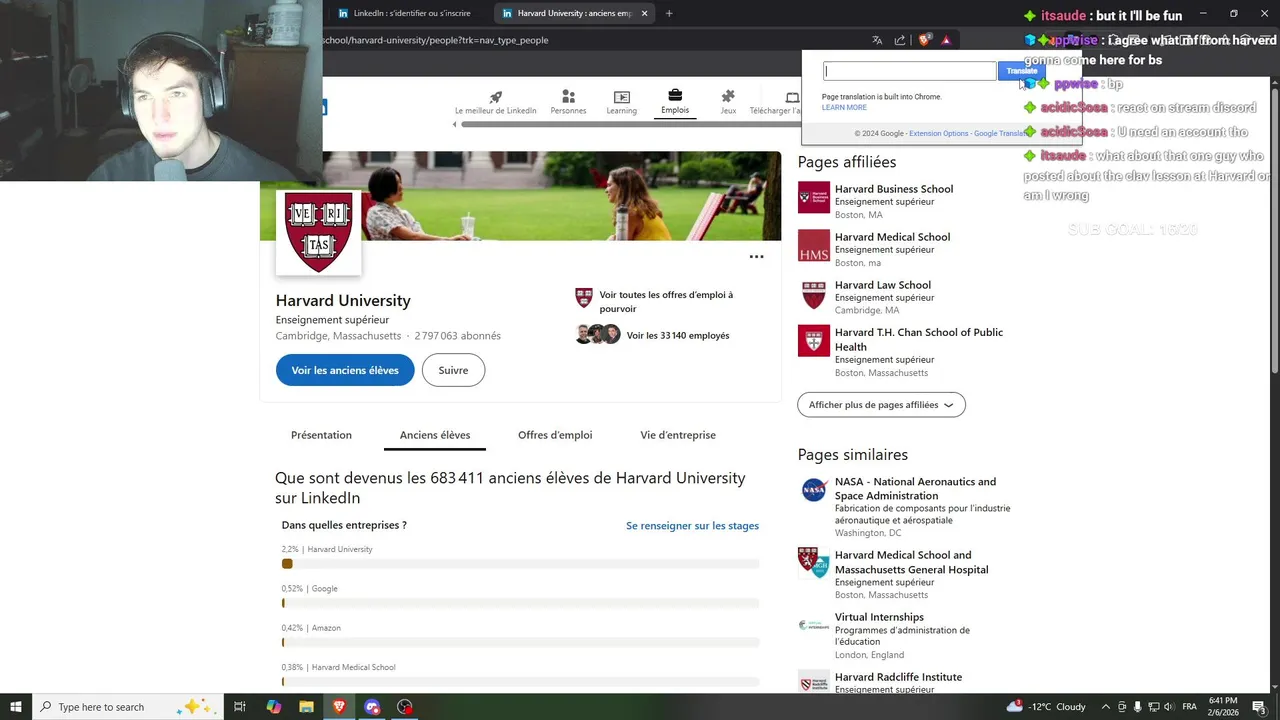Image resolution: width=1280 pixels, height=720 pixels.
Task: Click the Google company bar
Action: [x=520, y=603]
